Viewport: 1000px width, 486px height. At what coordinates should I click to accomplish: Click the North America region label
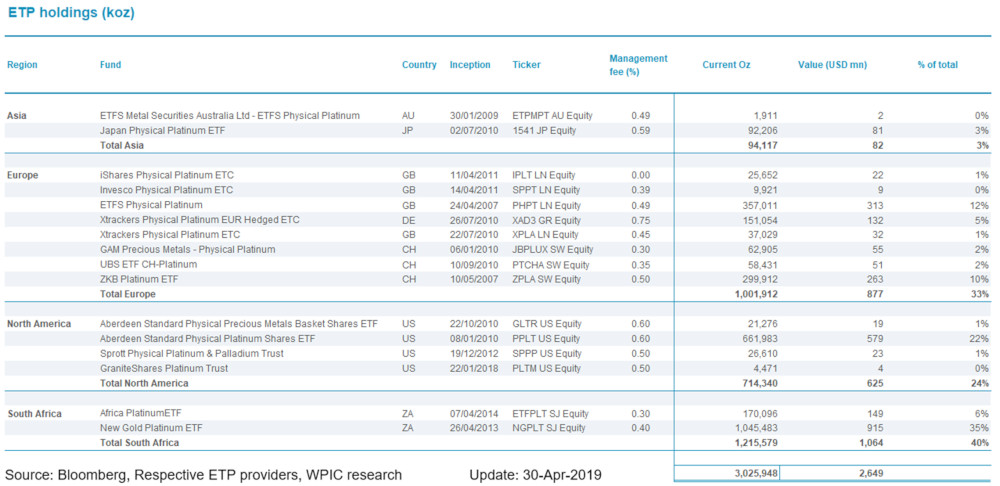pyautogui.click(x=39, y=324)
